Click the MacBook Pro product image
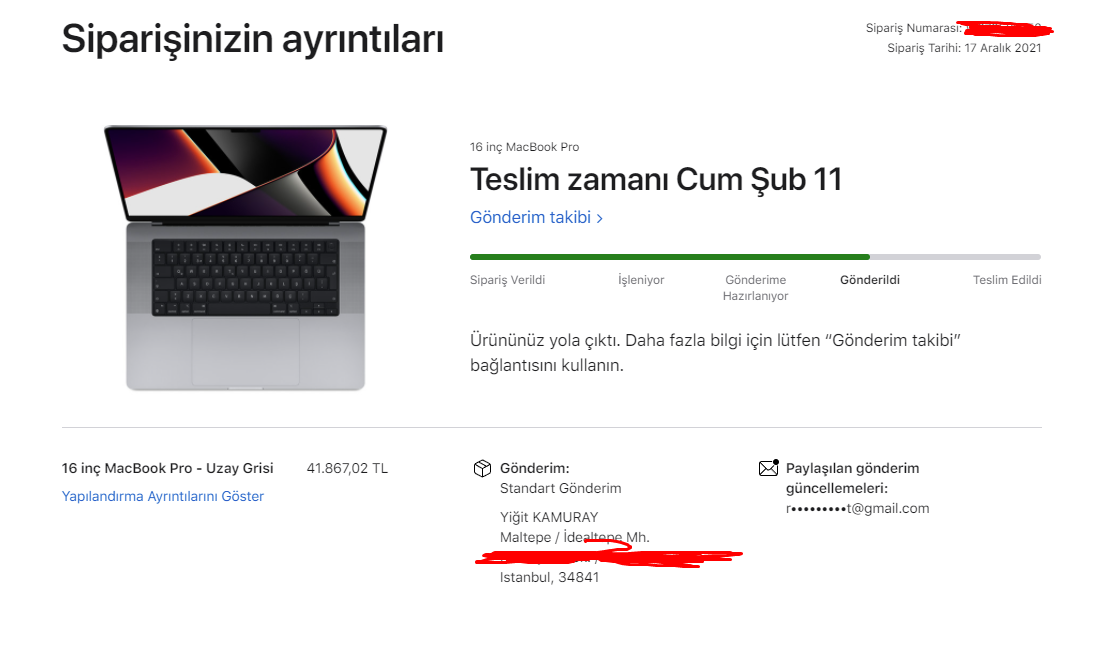1101x654 pixels. (245, 258)
